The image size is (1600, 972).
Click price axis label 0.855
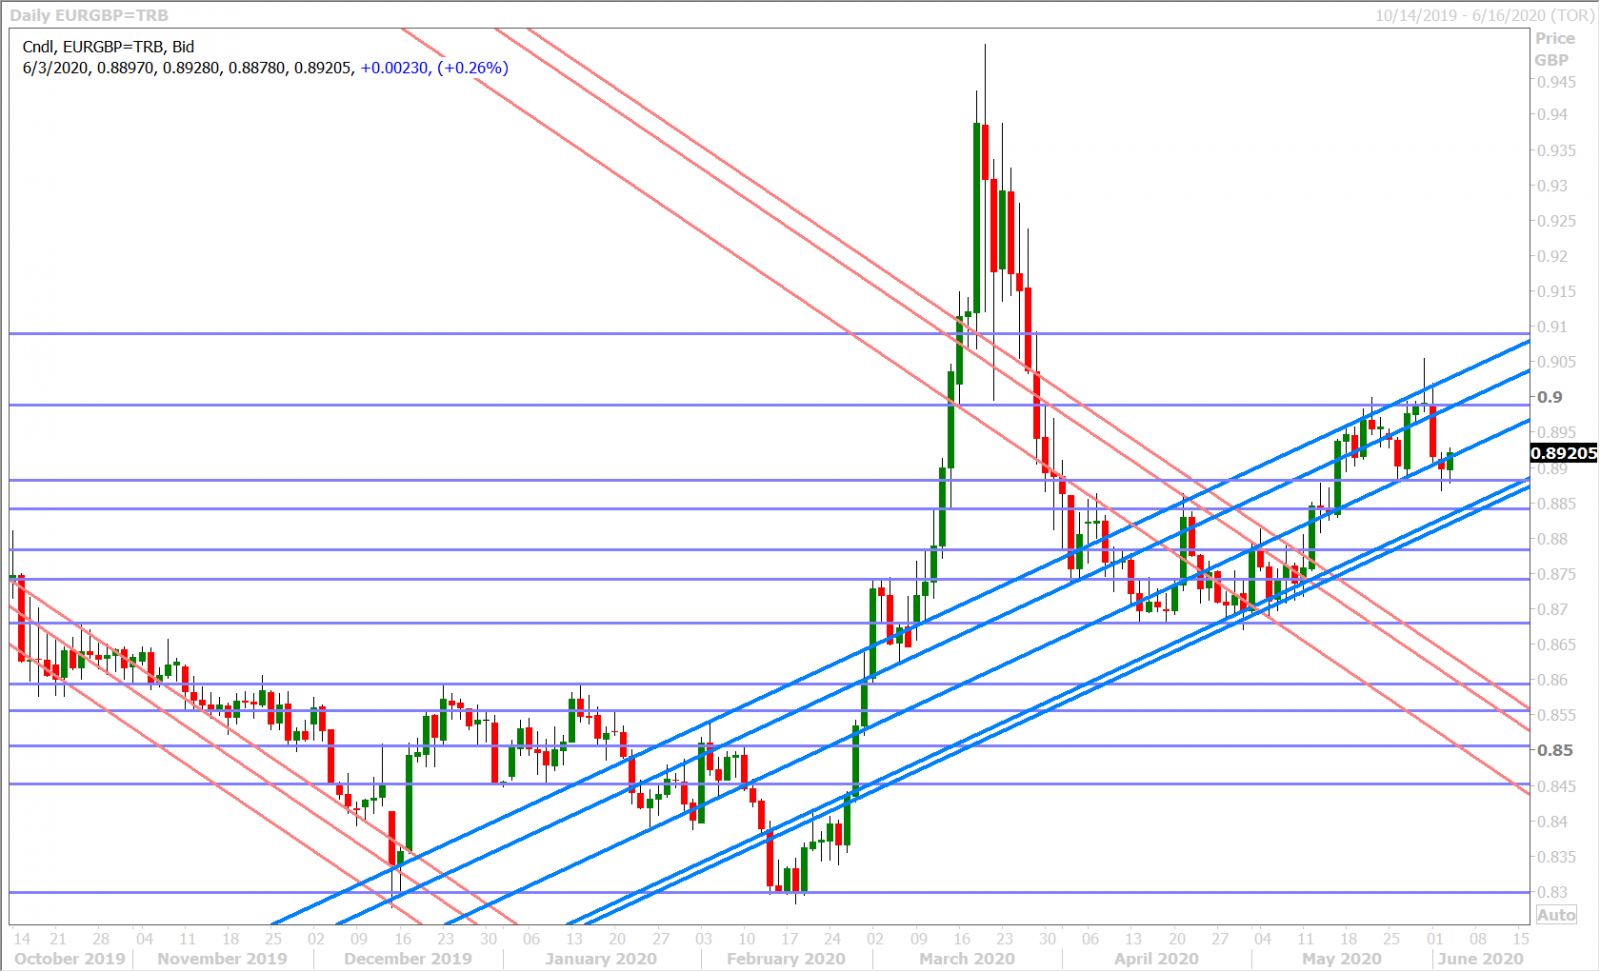pos(1556,715)
